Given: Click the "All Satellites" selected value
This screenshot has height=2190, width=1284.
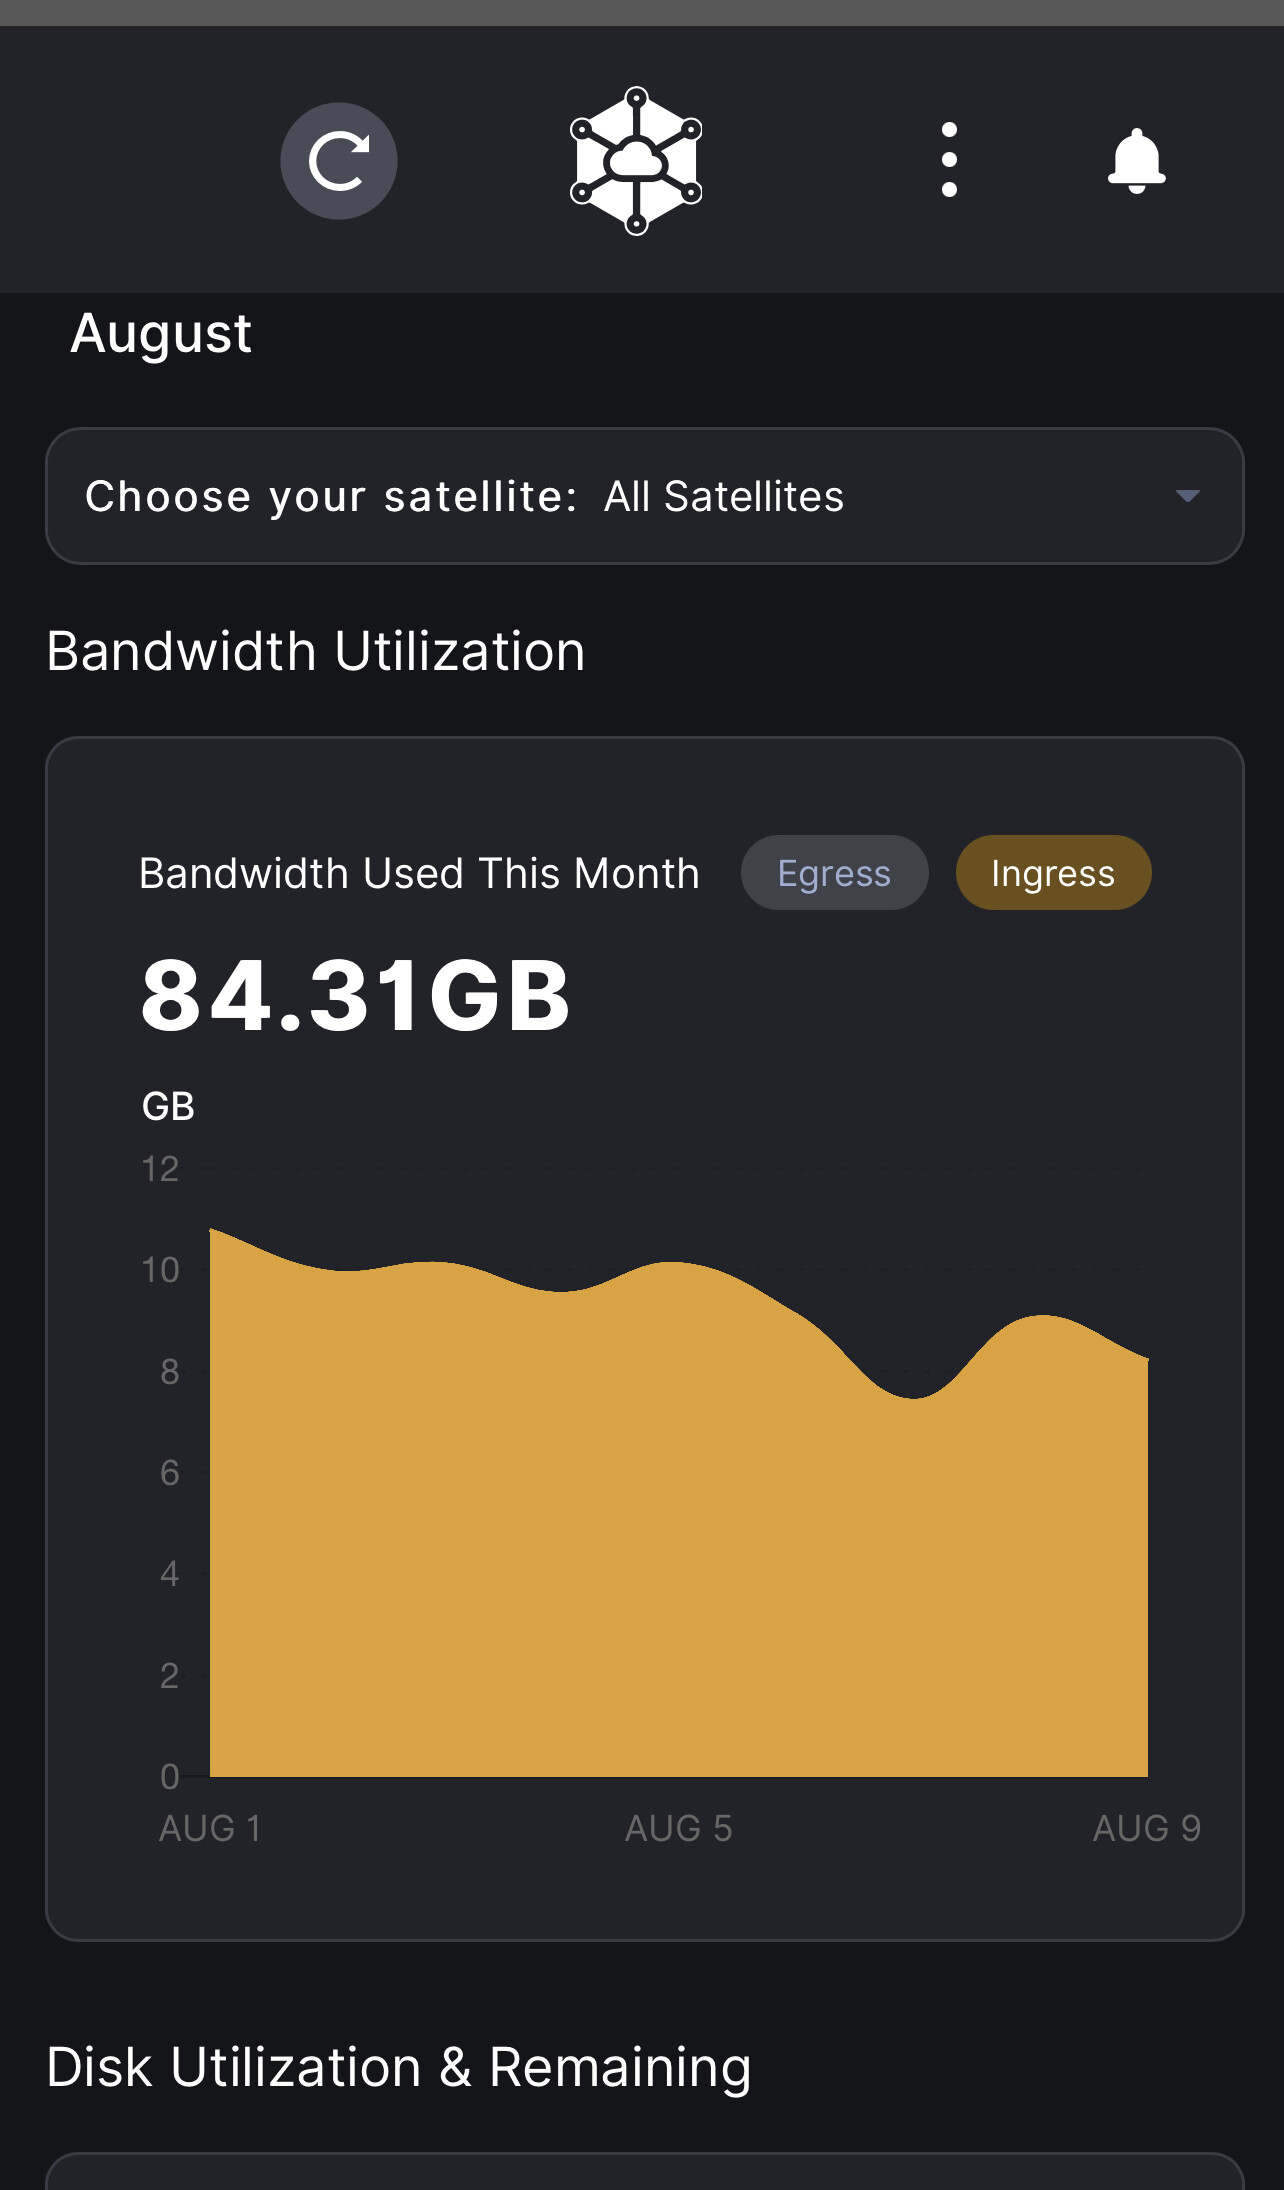Looking at the screenshot, I should (x=724, y=496).
